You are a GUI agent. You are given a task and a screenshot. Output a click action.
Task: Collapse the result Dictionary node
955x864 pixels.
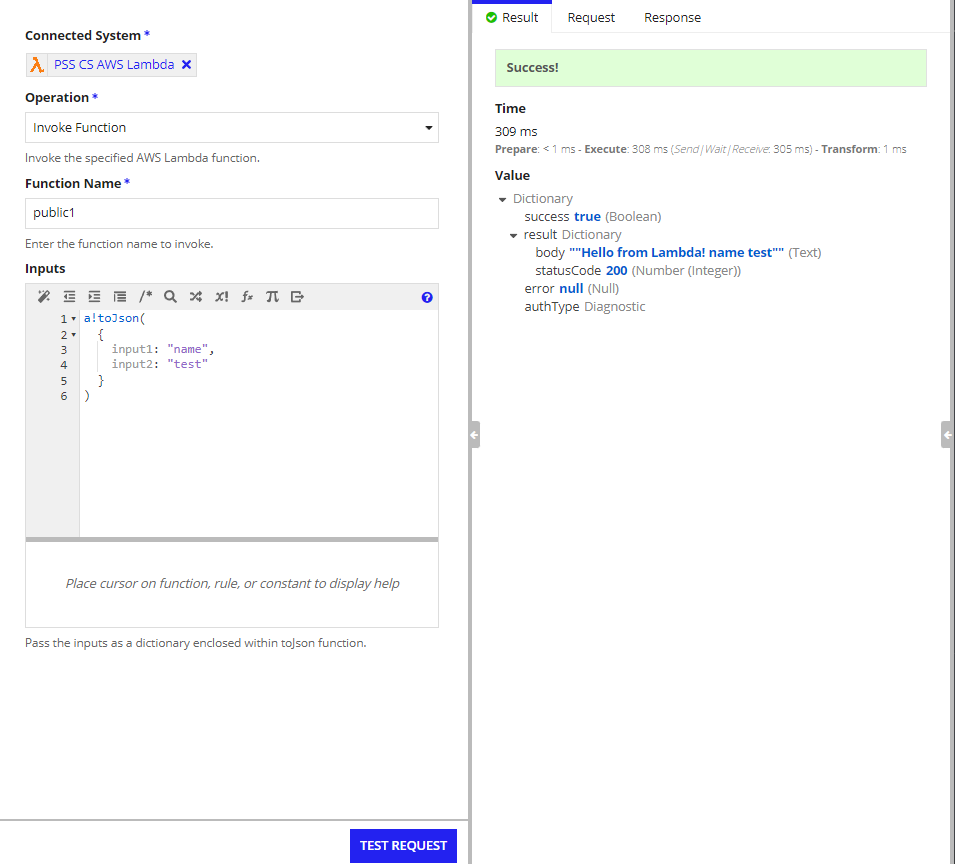[514, 235]
